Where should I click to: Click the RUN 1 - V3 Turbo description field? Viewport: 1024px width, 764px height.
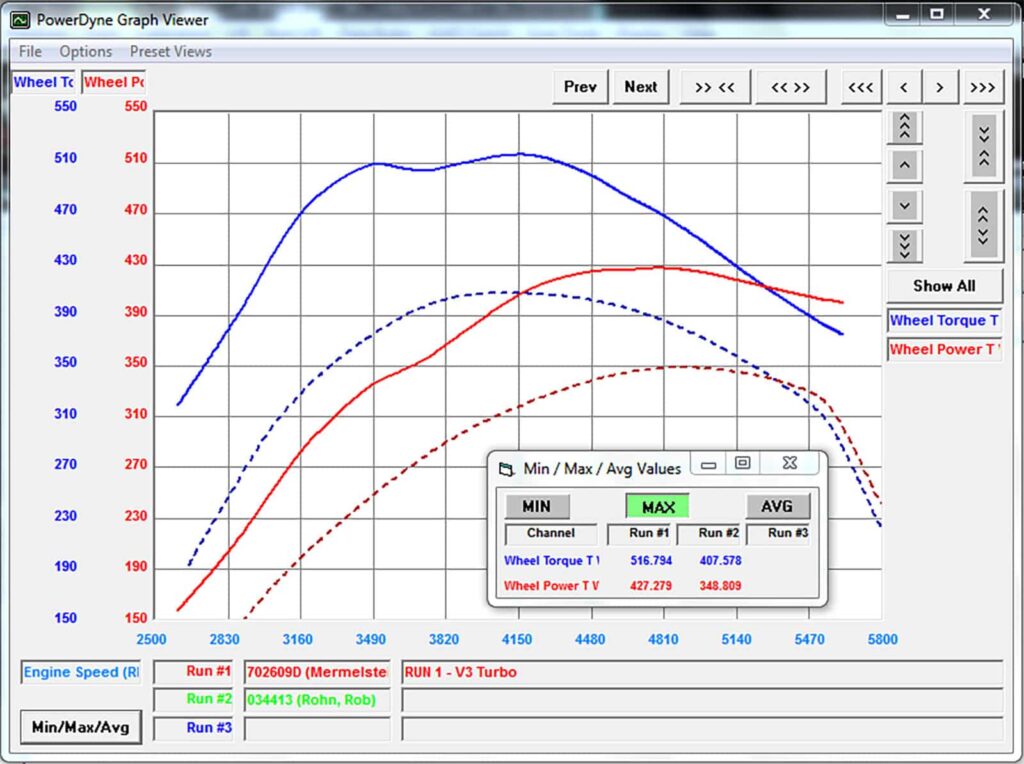[x=702, y=672]
